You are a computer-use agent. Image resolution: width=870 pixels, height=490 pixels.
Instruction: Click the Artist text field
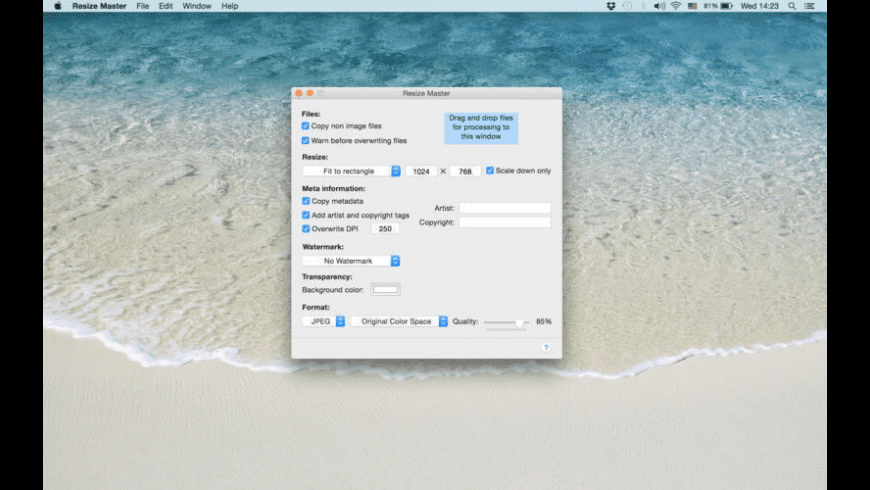click(x=505, y=208)
